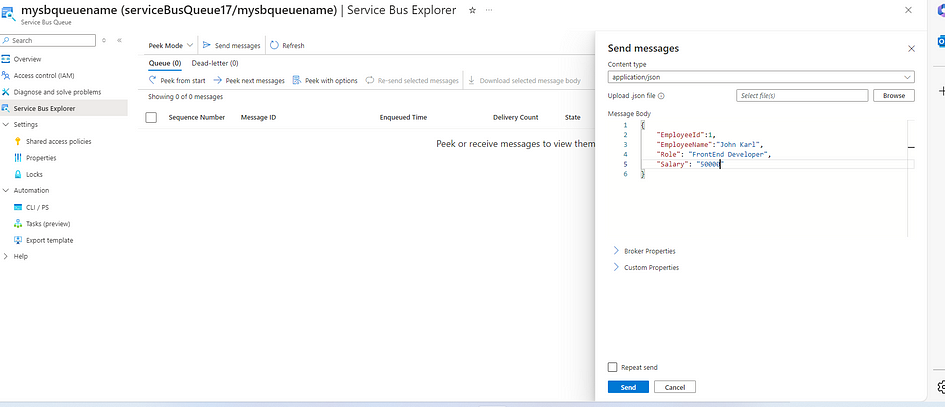Click the Service Bus Queue resource icon

pos(8,14)
